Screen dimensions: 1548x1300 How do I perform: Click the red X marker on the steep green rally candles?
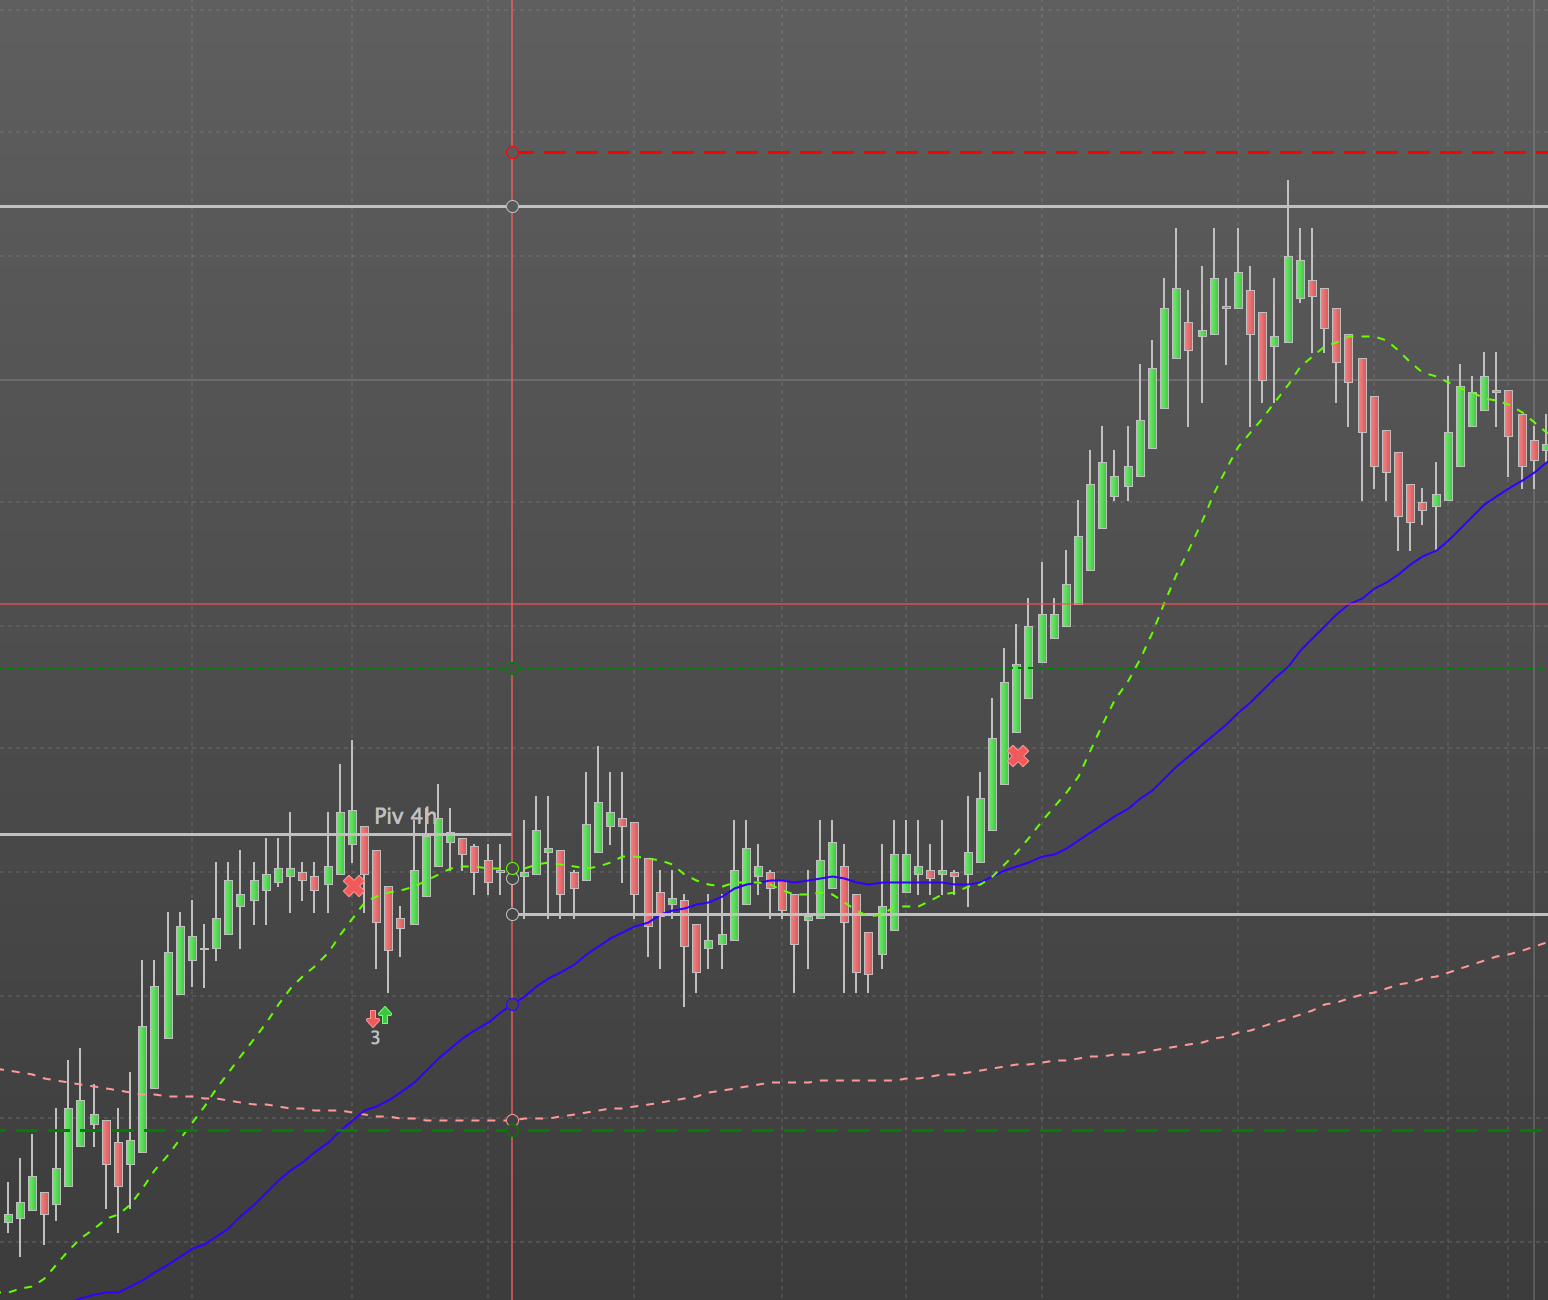coord(1018,756)
